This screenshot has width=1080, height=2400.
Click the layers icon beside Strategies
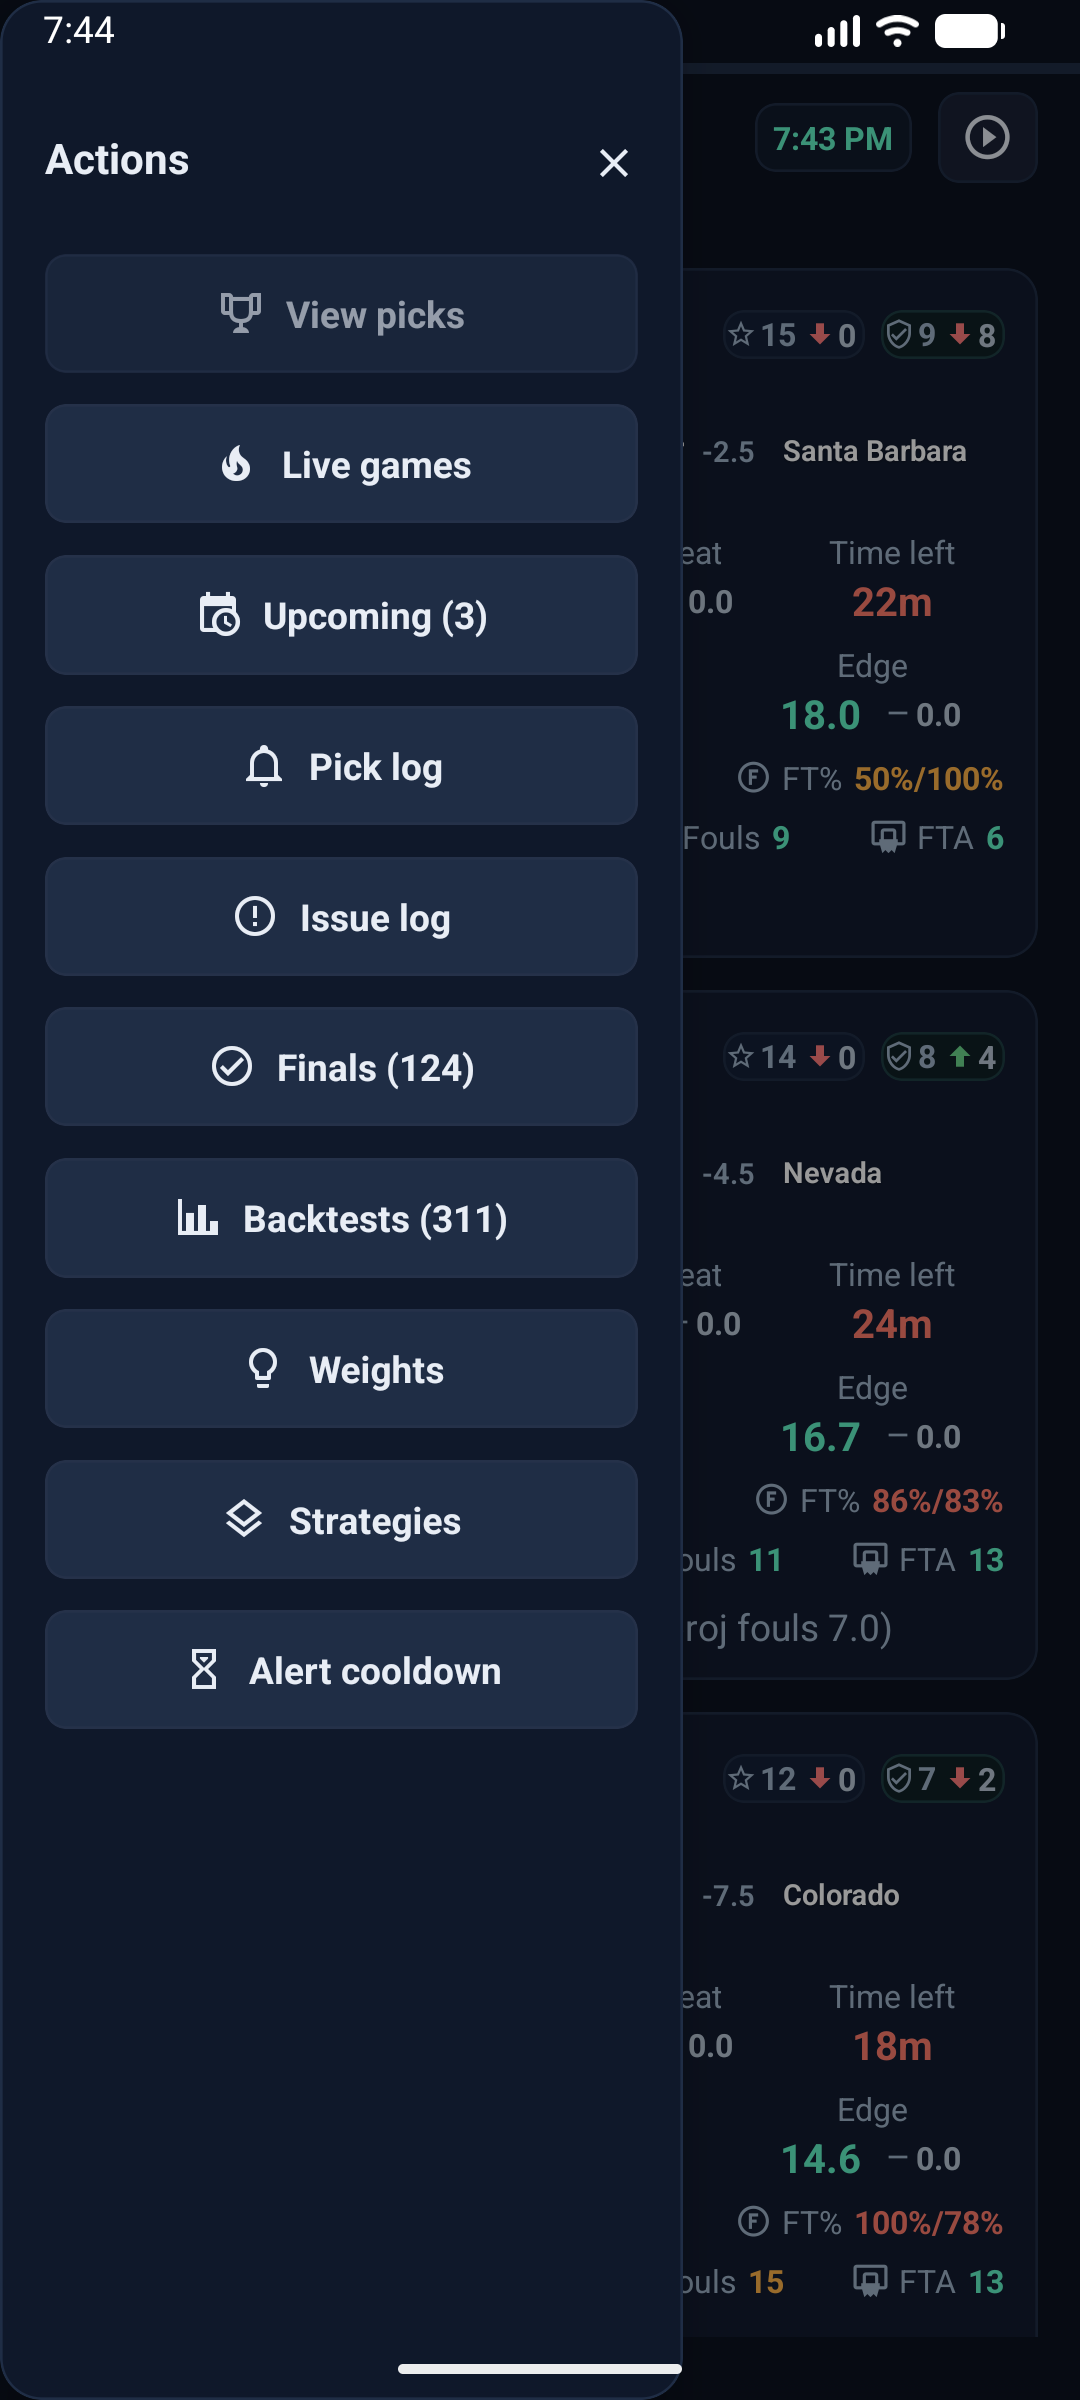click(245, 1519)
